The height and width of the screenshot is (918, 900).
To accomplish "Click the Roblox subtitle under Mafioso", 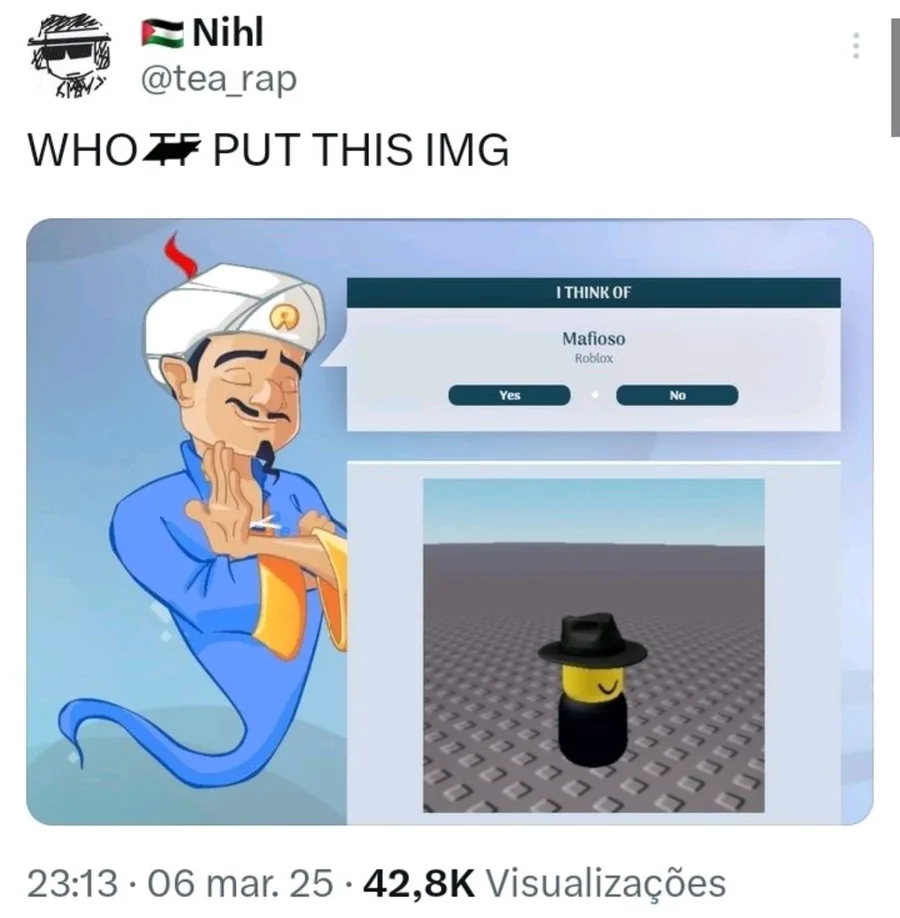I will (594, 358).
